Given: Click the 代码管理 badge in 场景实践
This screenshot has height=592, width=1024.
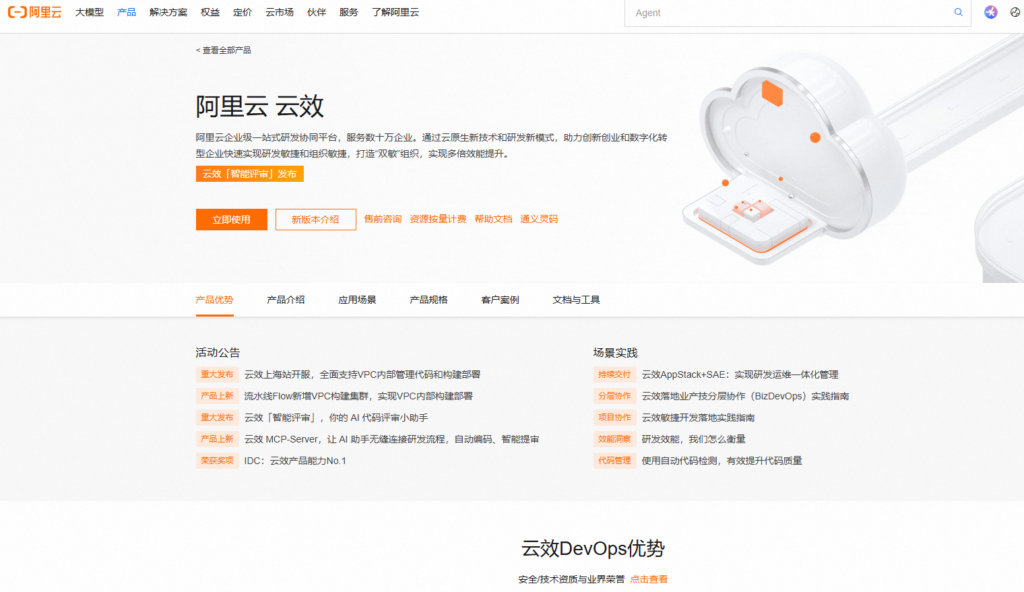Looking at the screenshot, I should tap(613, 461).
